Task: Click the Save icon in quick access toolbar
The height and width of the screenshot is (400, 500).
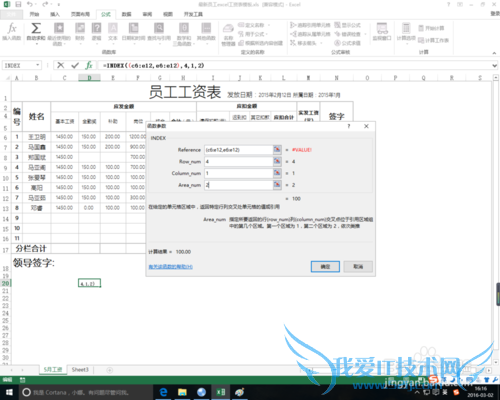Action: click(x=18, y=4)
